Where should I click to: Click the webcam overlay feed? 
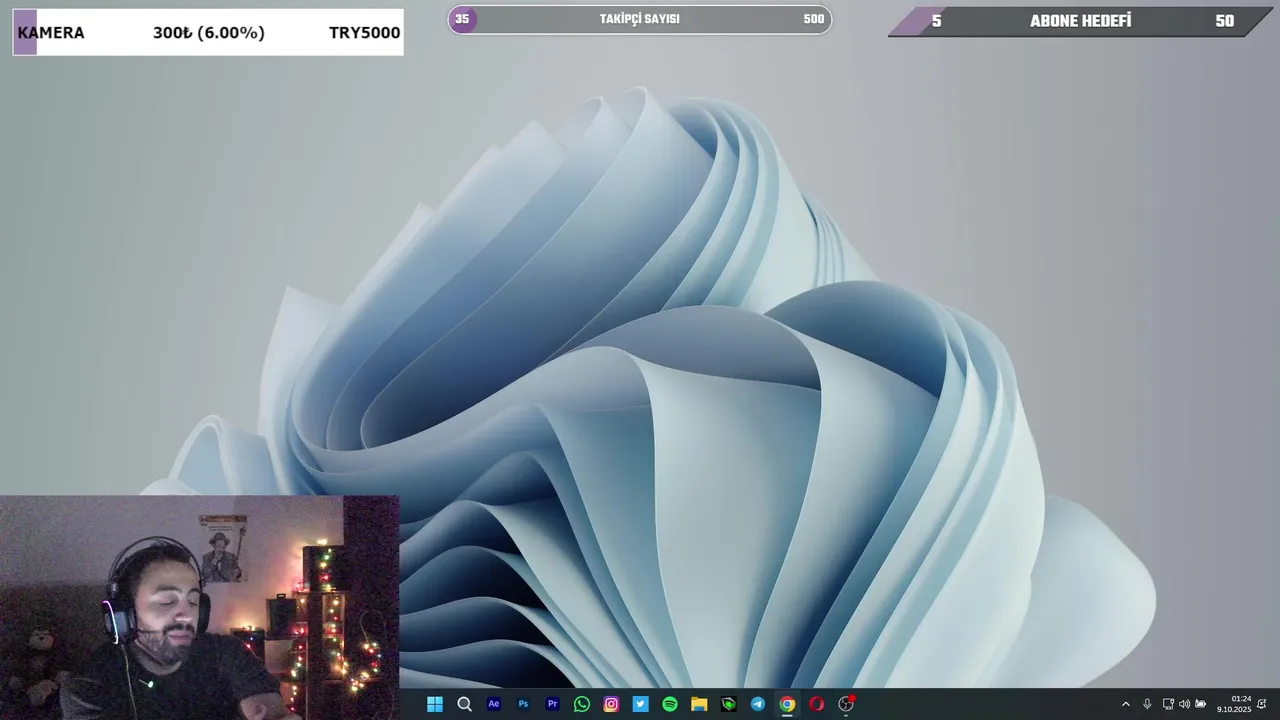click(200, 607)
